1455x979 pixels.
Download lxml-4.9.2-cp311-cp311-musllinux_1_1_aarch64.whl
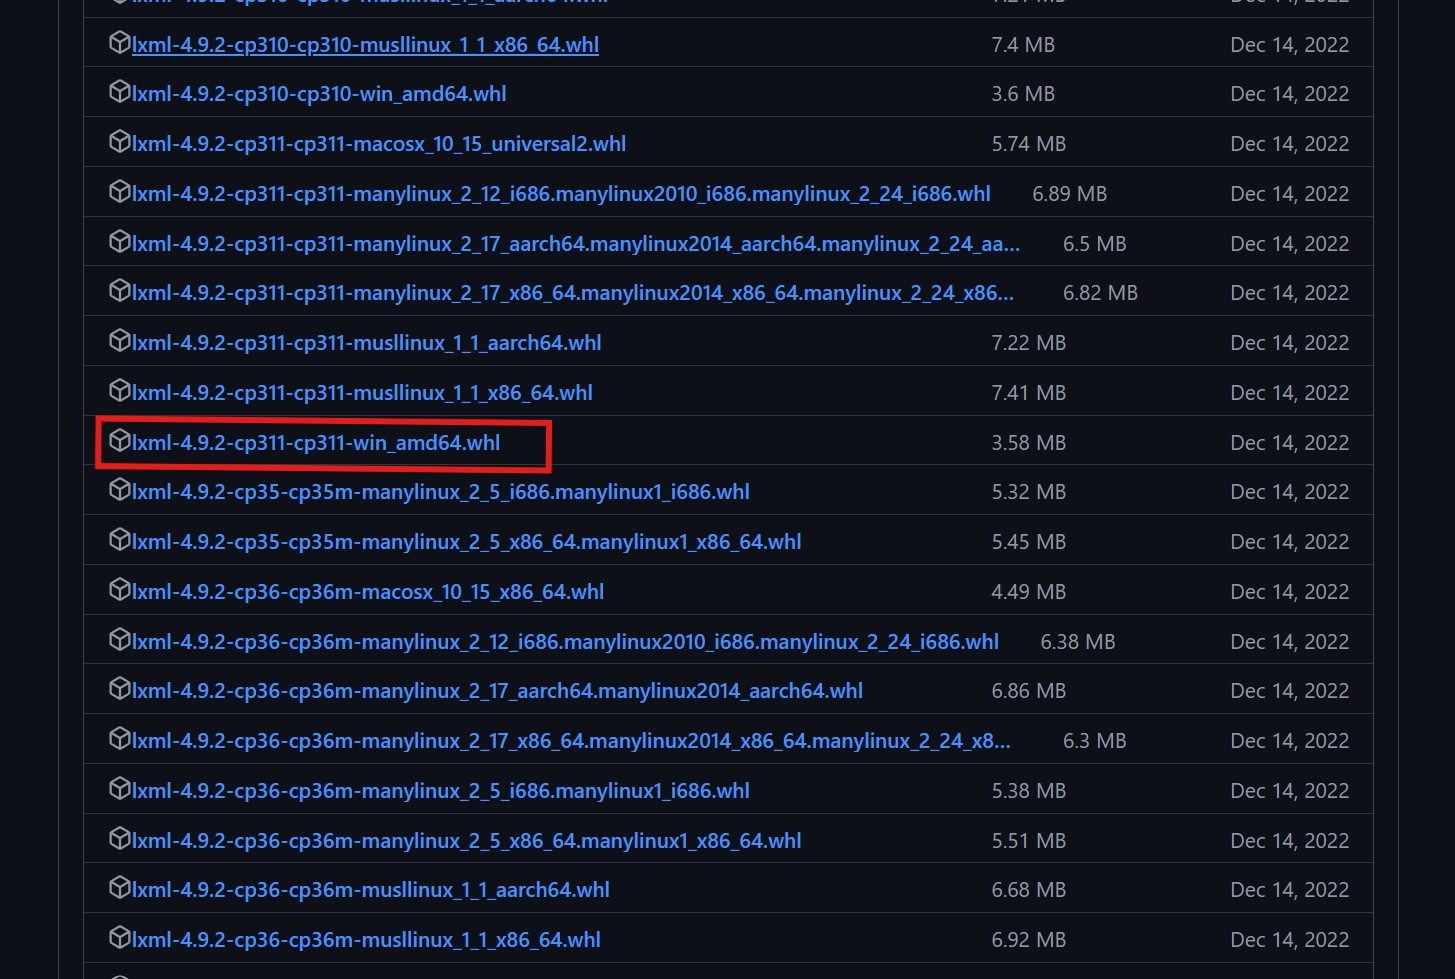pyautogui.click(x=367, y=343)
